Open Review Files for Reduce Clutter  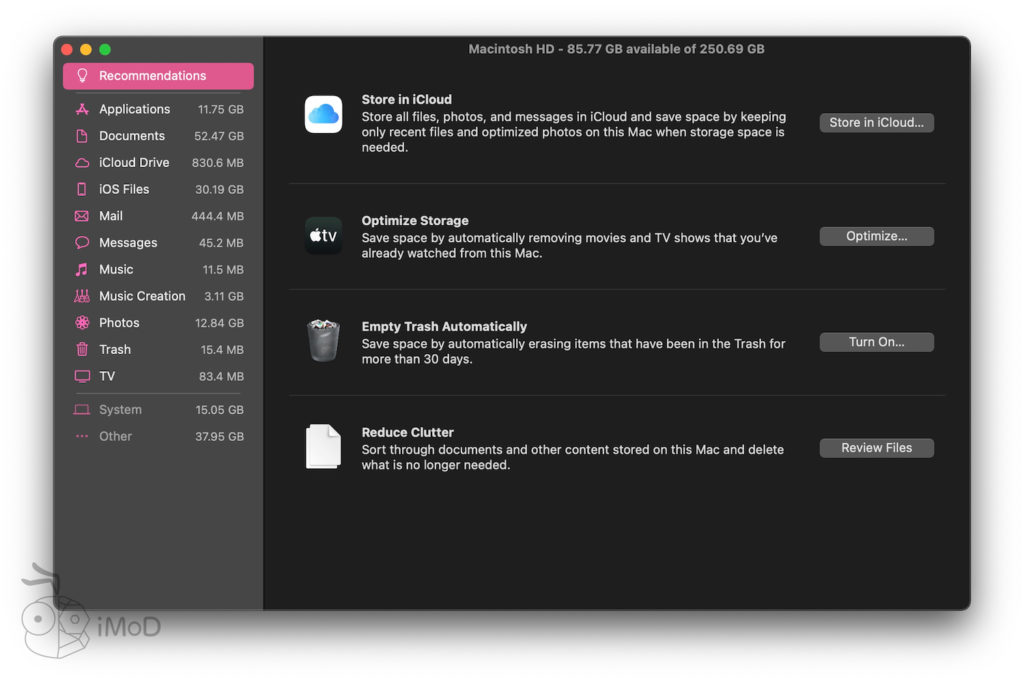(x=876, y=448)
